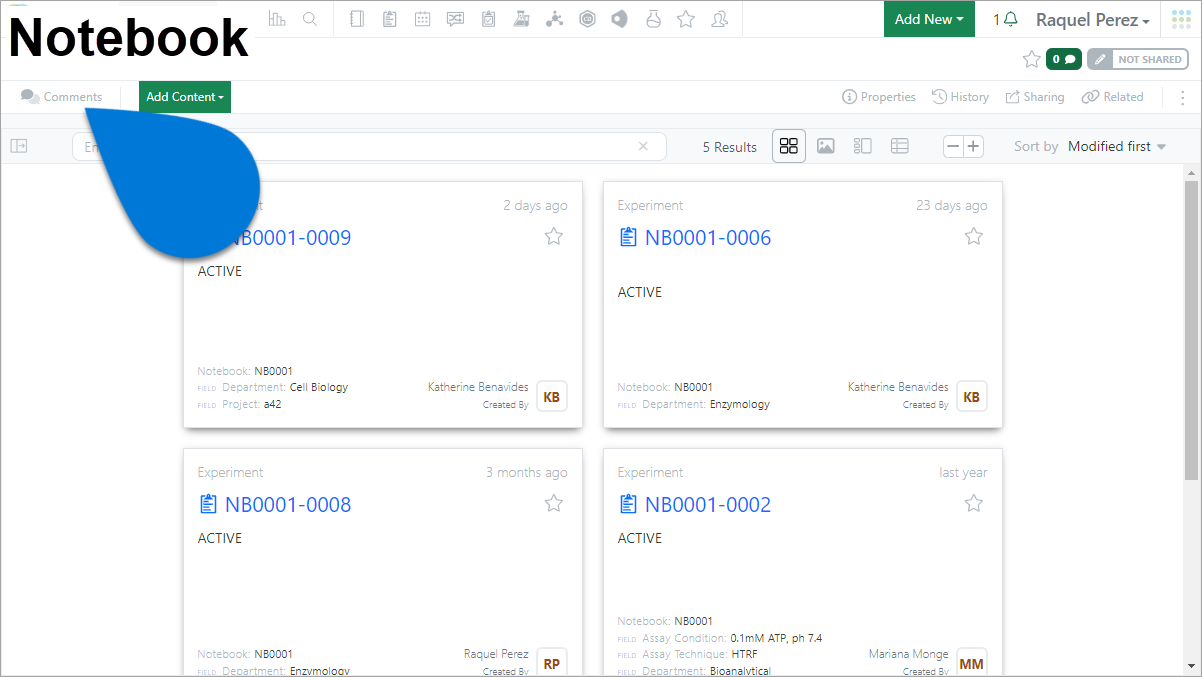Open the round-bottom flask icon

pyautogui.click(x=653, y=19)
